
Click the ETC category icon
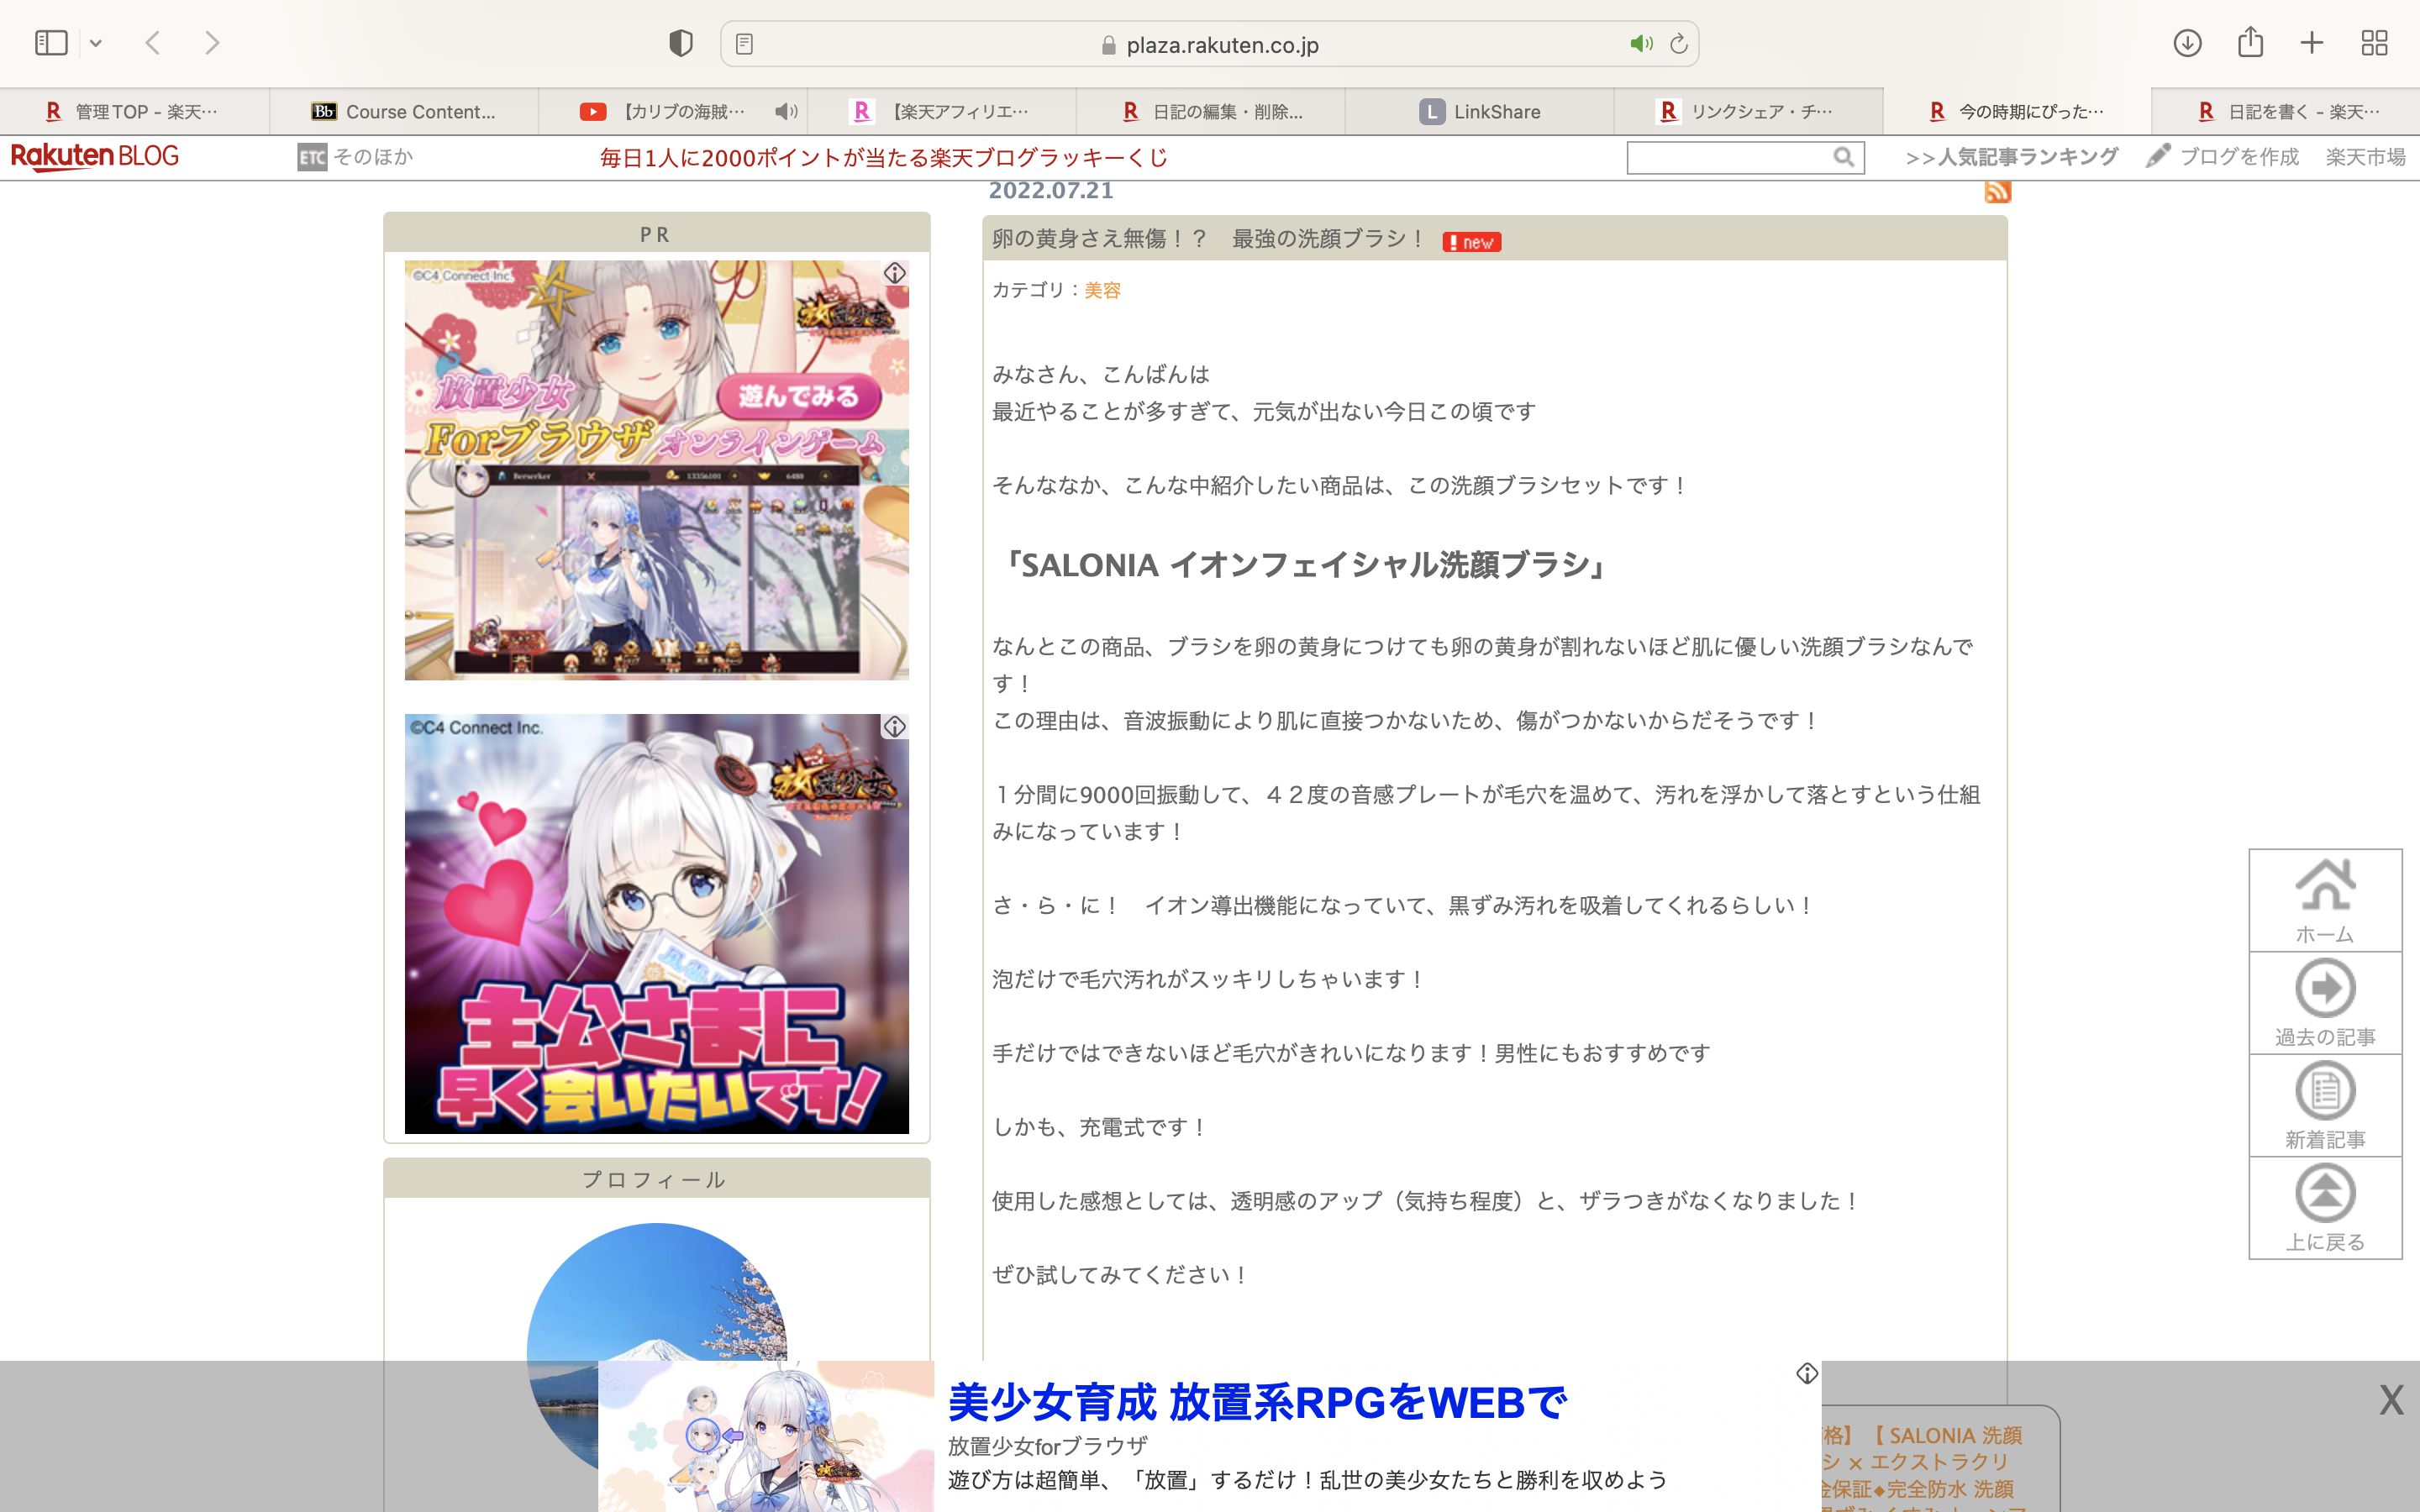coord(312,157)
